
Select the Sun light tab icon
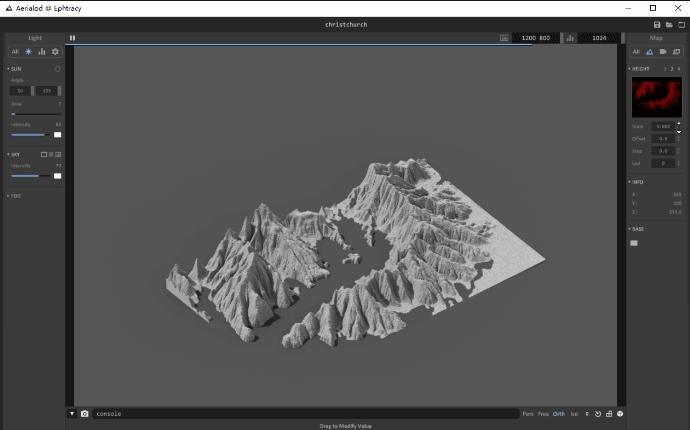(28, 51)
